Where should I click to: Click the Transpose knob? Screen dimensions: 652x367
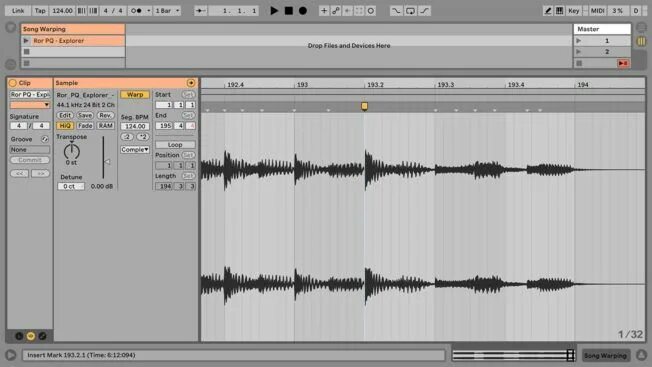click(x=72, y=151)
